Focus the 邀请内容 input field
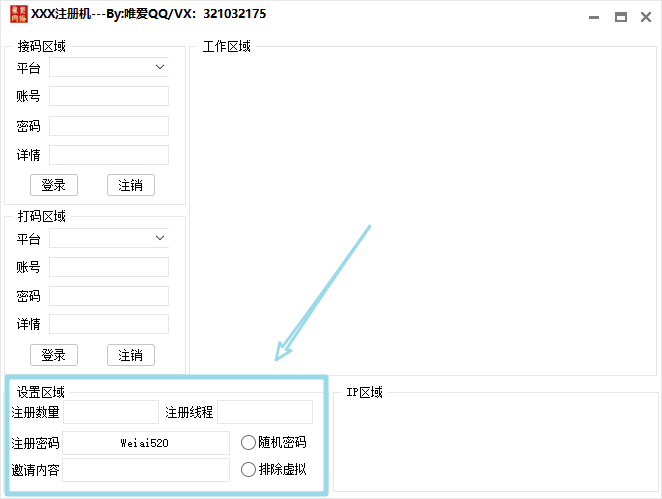662x499 pixels. pos(146,470)
